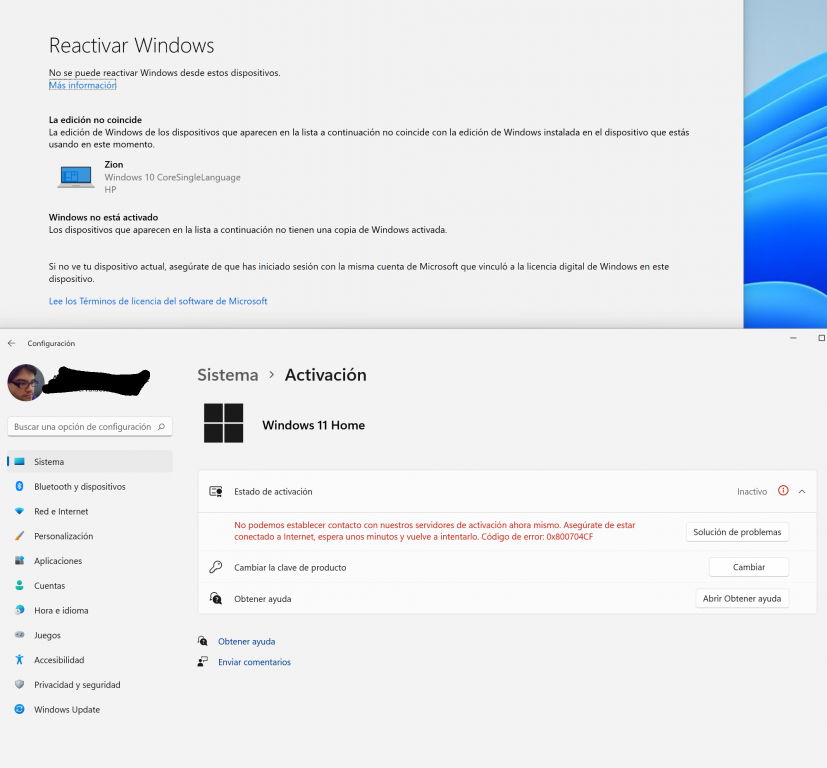Click the search magnifier icon in settings
This screenshot has height=768, width=827.
pos(161,427)
